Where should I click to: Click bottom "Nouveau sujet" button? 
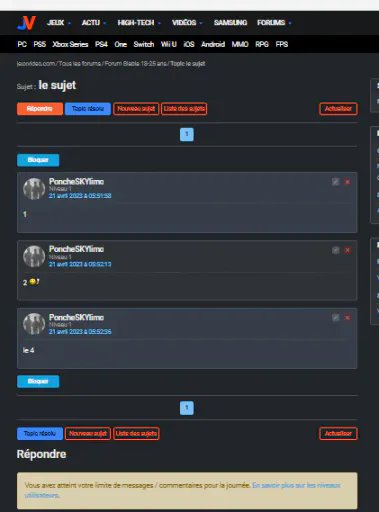point(88,434)
